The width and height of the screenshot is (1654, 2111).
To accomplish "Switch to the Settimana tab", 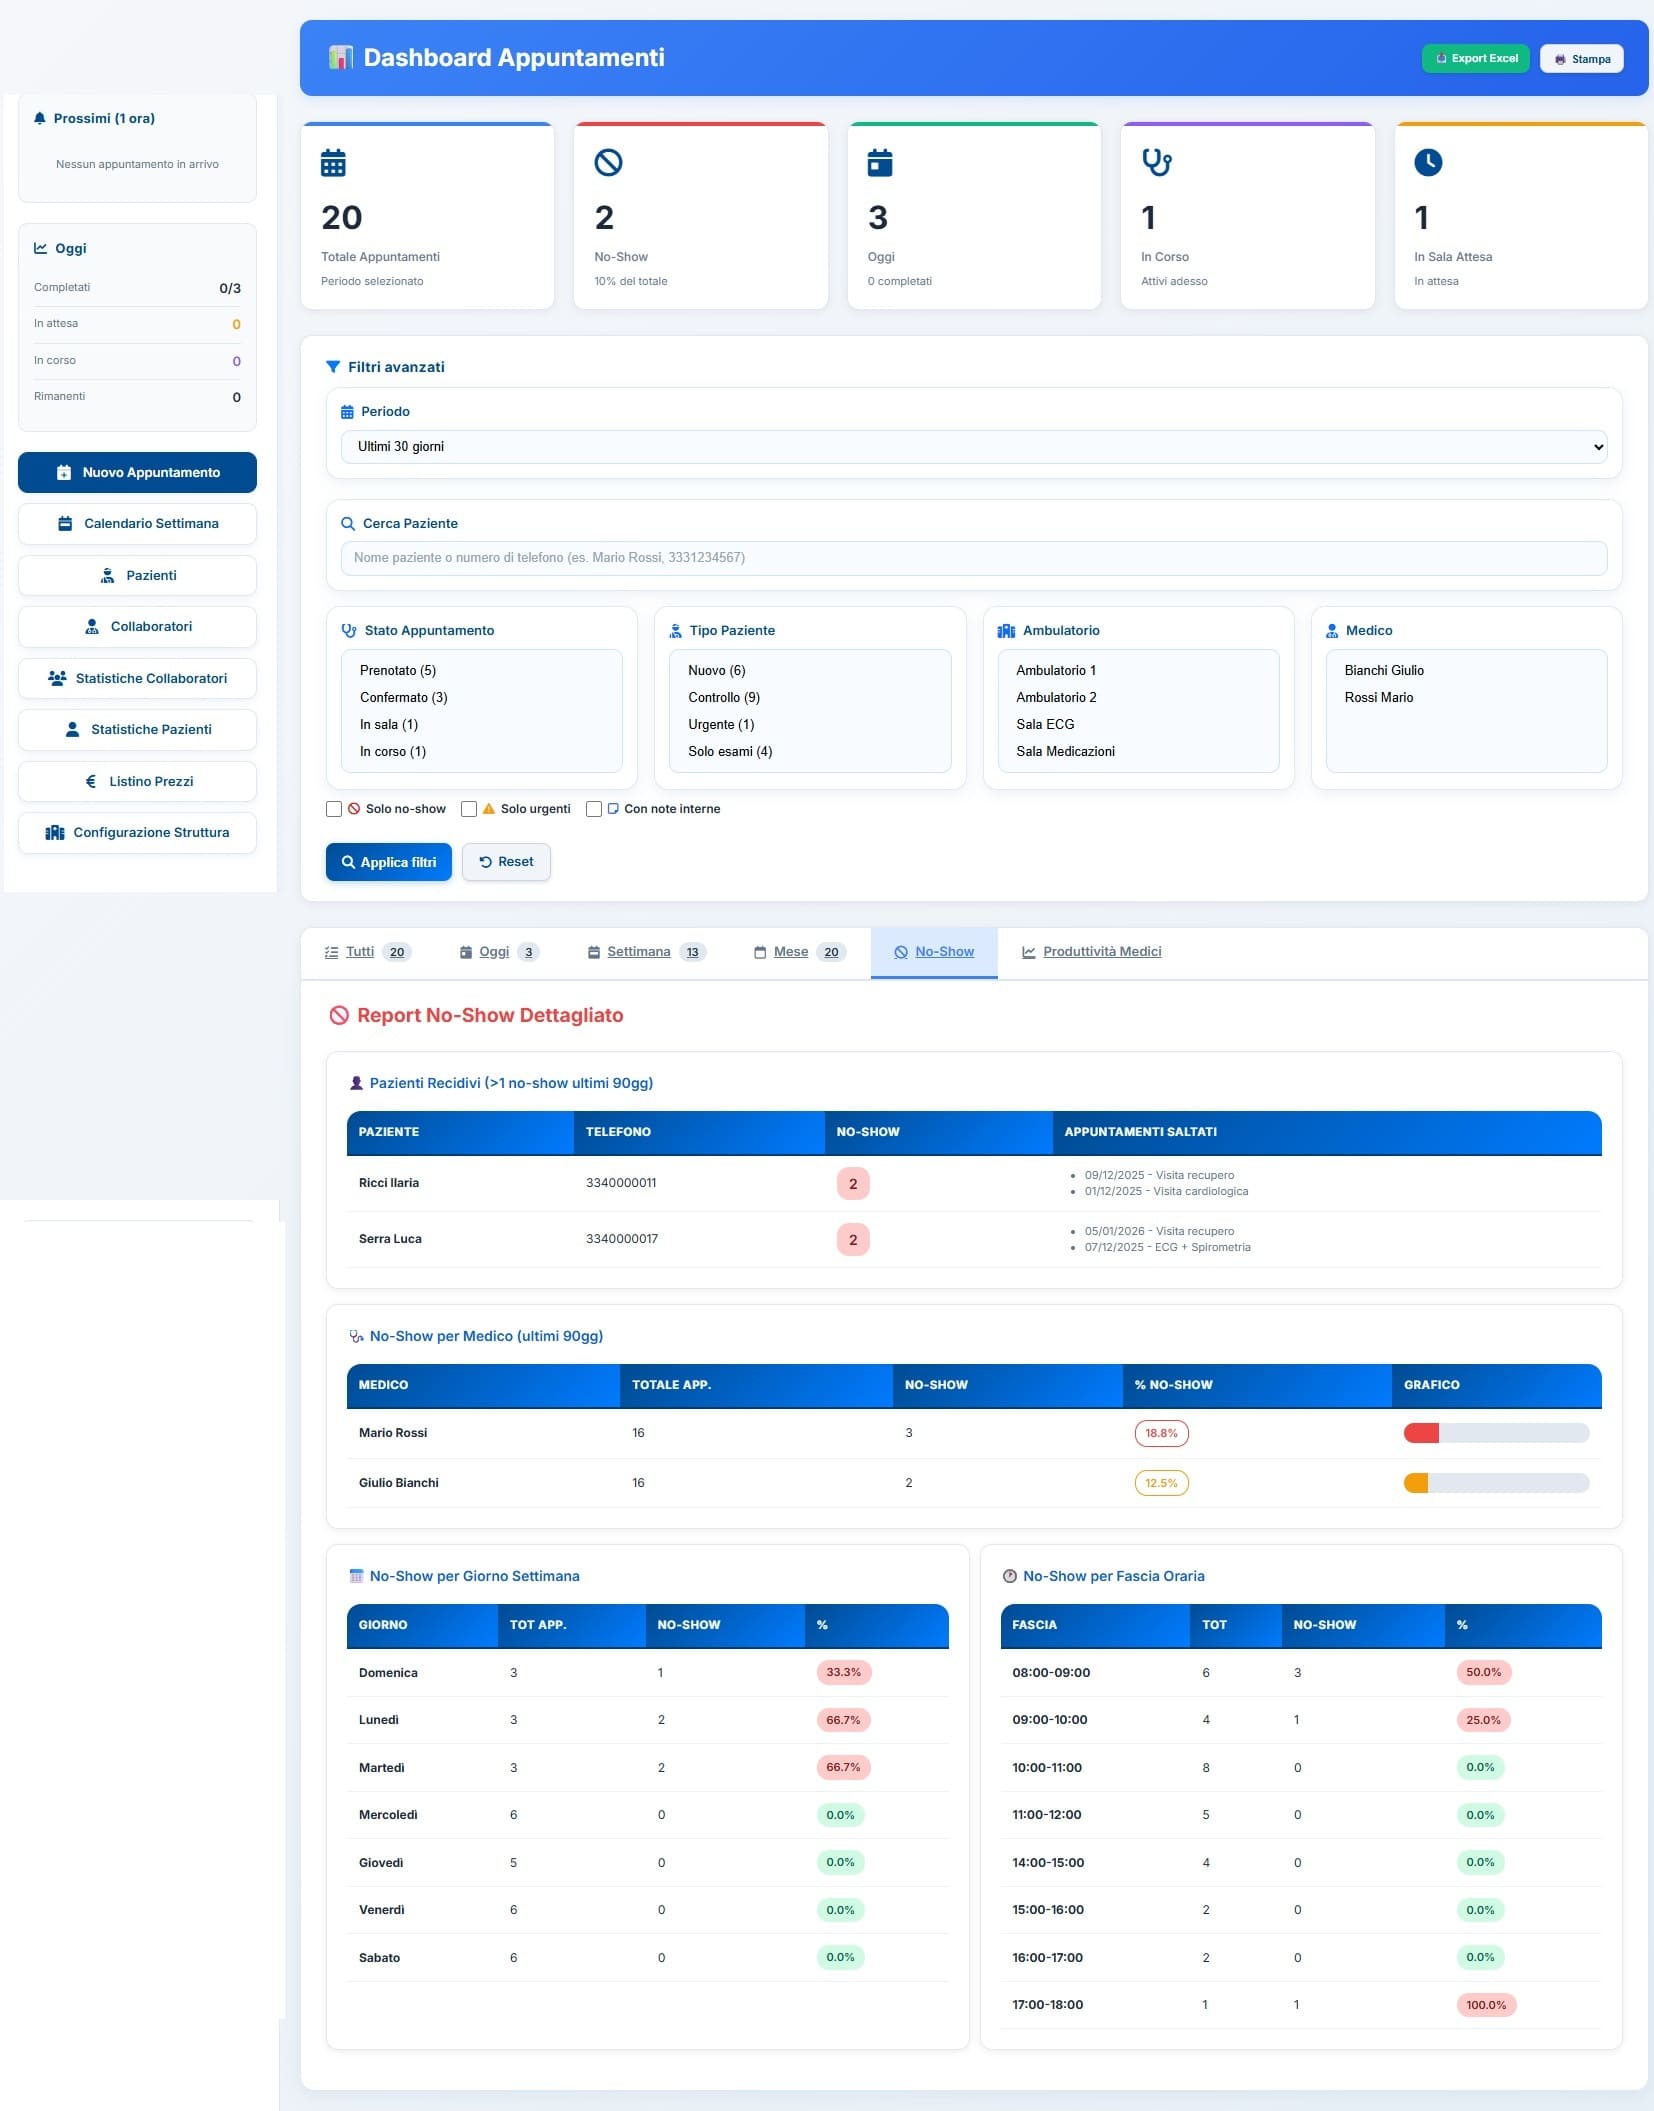I will coord(638,952).
